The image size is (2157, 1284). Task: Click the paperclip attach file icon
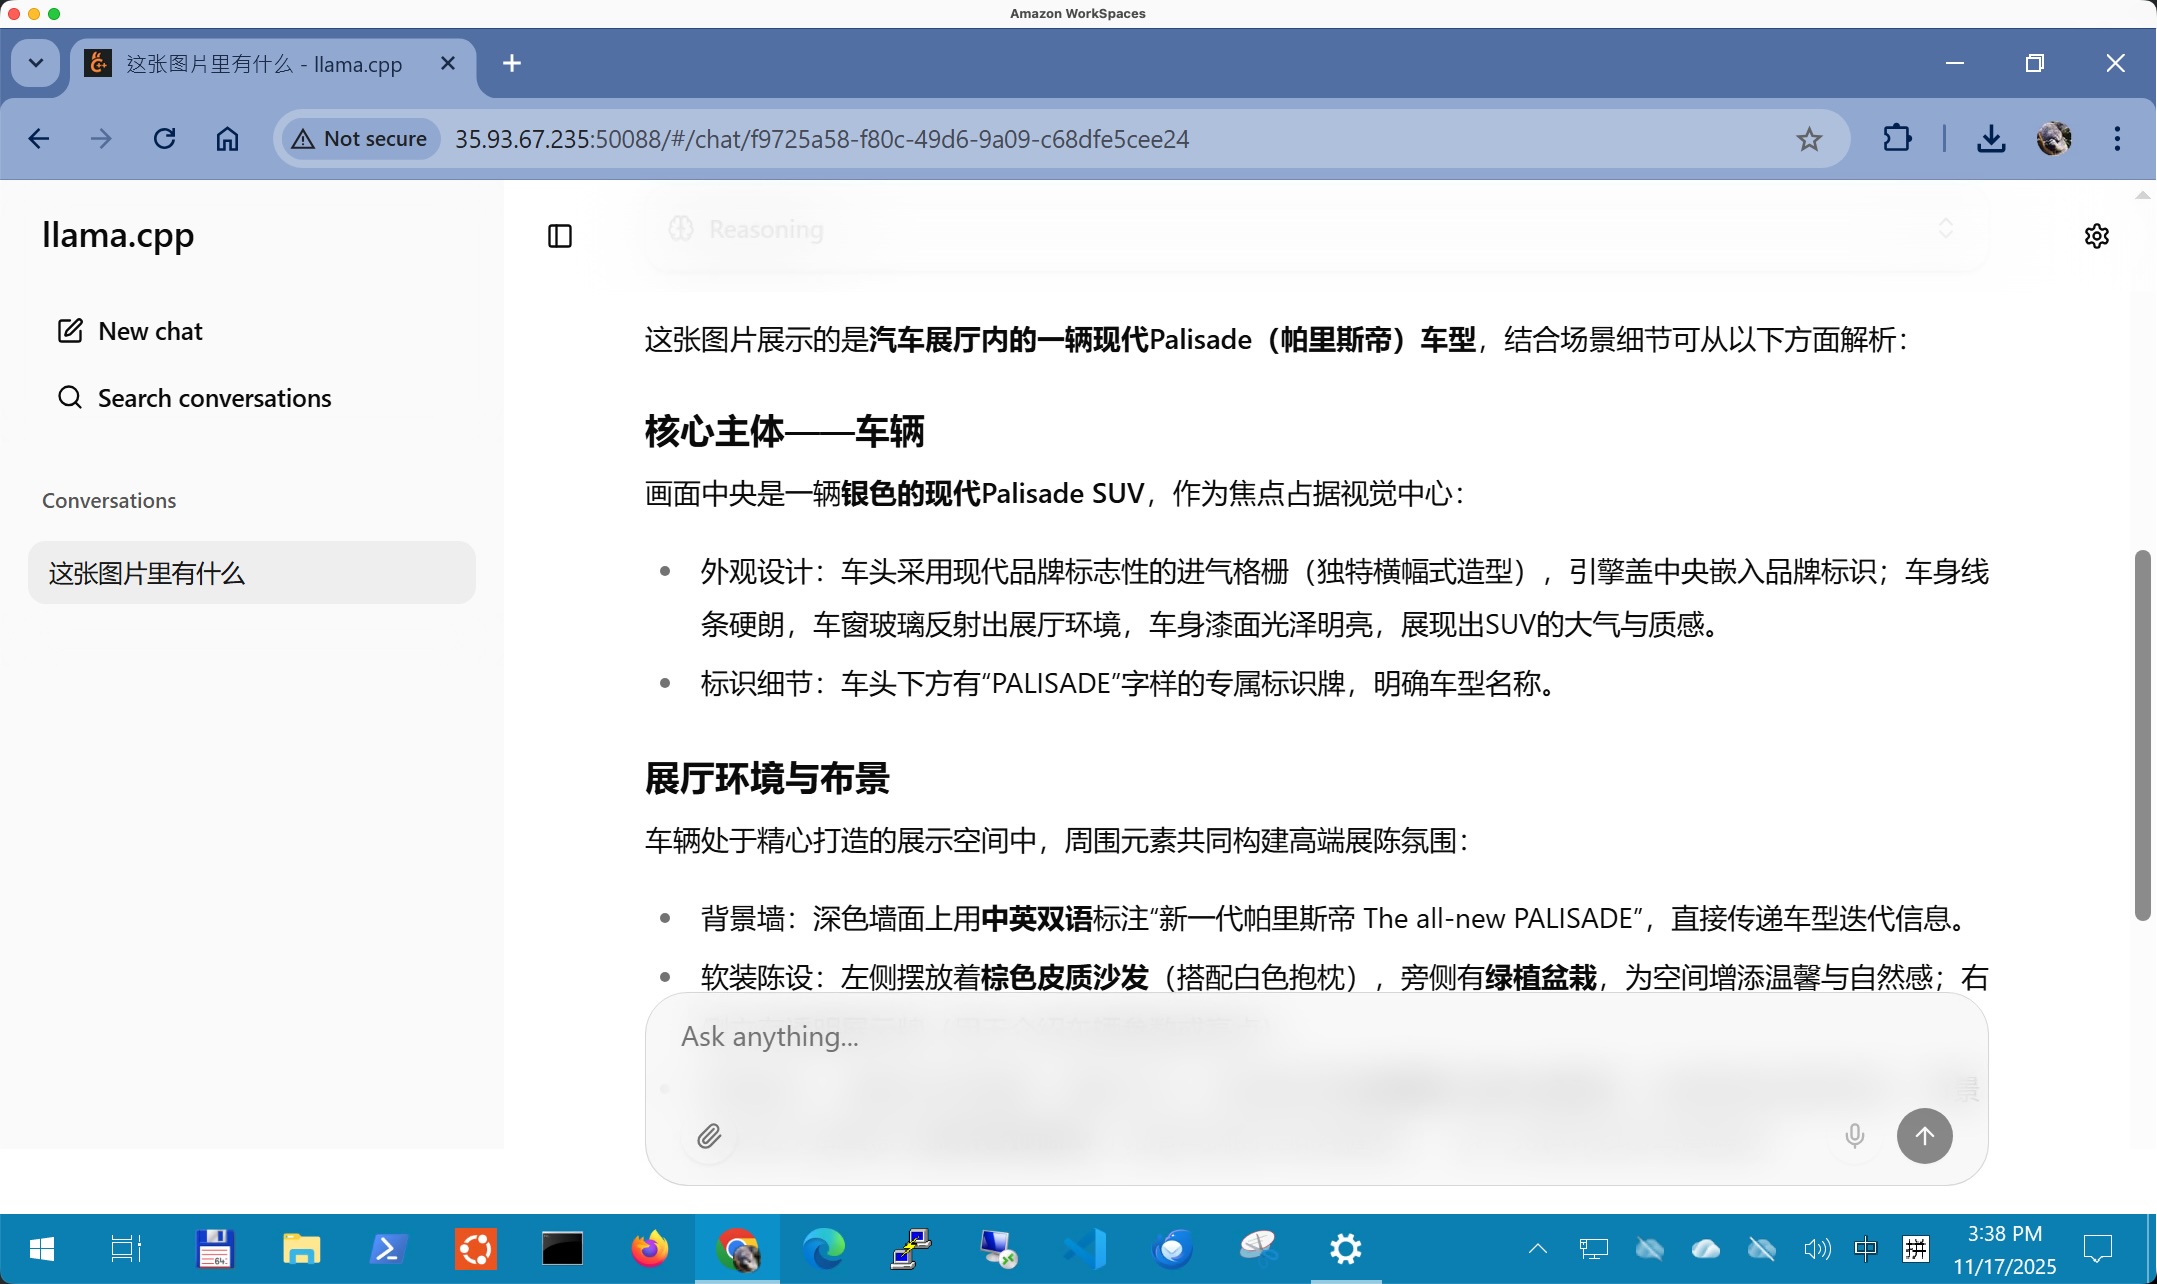(x=709, y=1136)
